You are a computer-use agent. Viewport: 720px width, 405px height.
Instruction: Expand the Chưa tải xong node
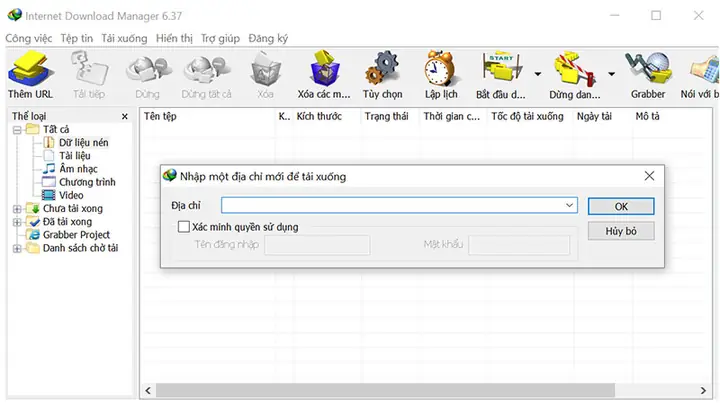coord(17,209)
